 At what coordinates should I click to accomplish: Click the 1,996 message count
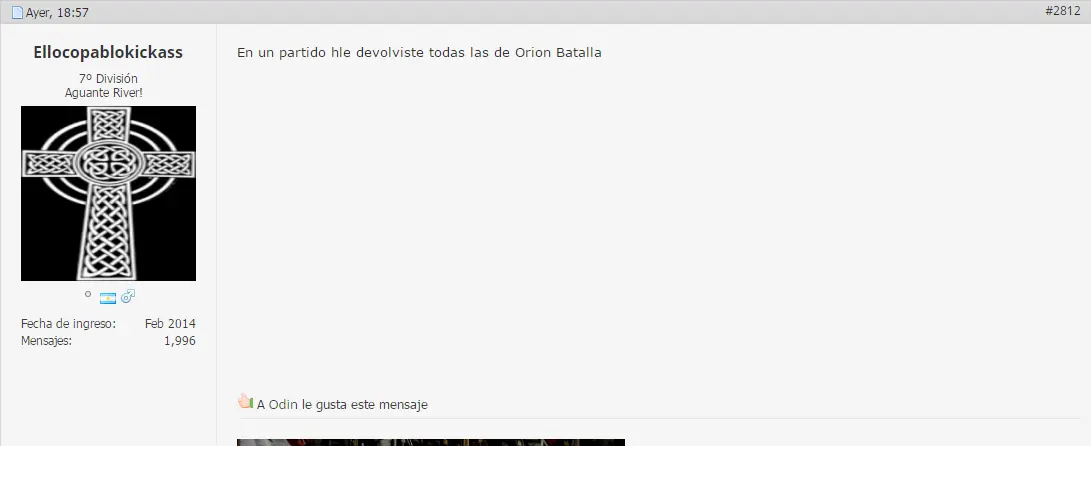point(180,341)
